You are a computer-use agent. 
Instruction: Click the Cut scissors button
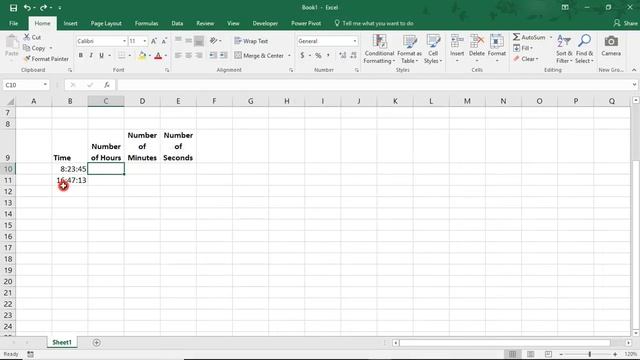[x=32, y=37]
